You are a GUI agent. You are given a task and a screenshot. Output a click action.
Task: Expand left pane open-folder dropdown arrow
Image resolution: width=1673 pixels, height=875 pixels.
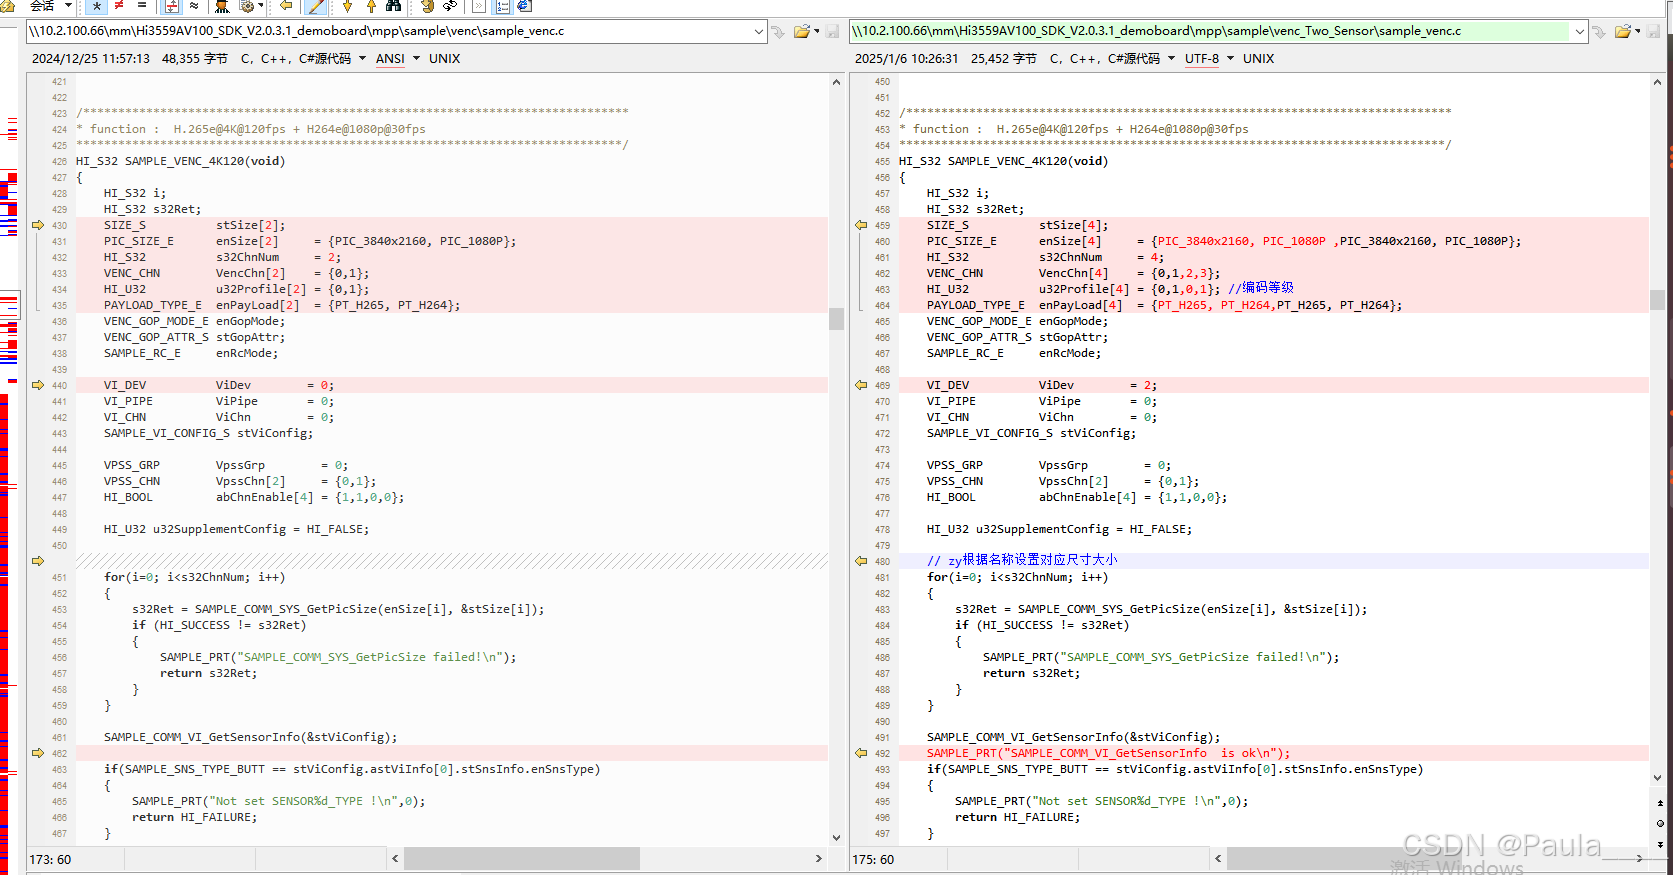tap(816, 31)
